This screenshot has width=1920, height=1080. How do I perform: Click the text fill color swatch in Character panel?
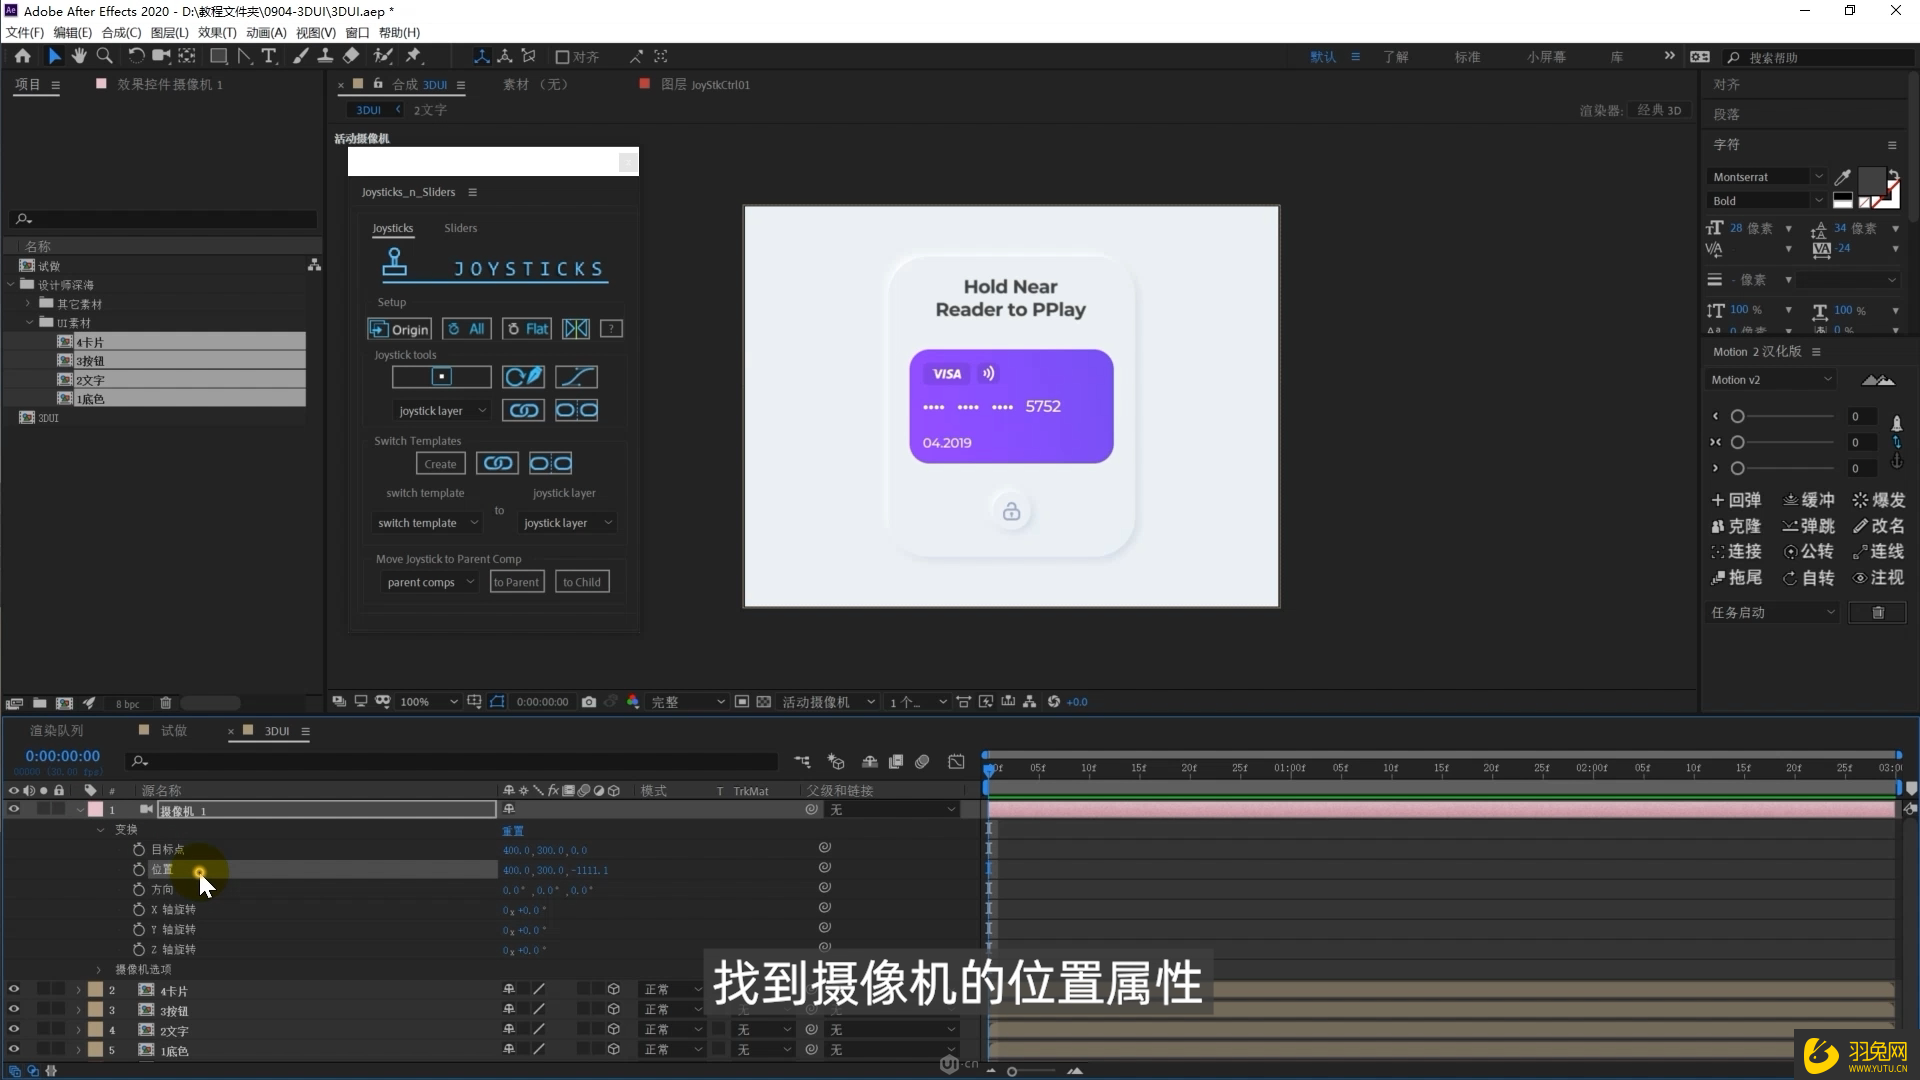(1871, 181)
